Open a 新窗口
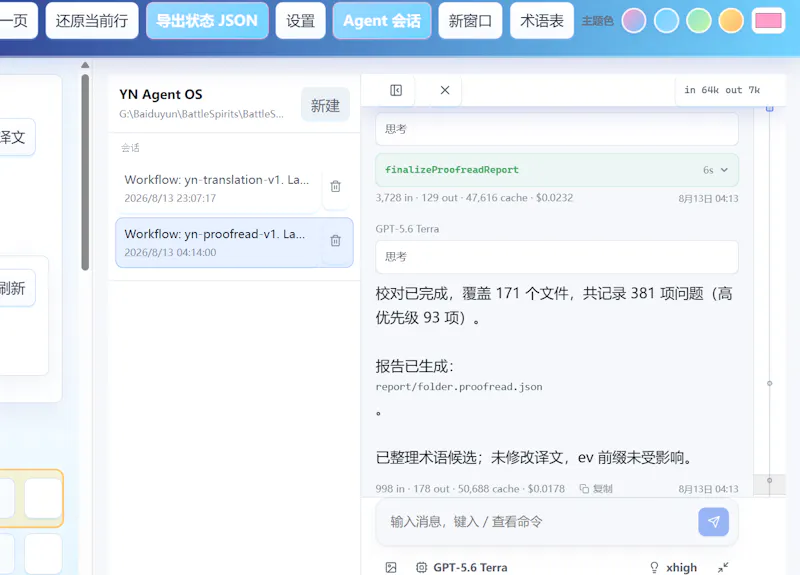Viewport: 800px width, 575px height. 470,20
